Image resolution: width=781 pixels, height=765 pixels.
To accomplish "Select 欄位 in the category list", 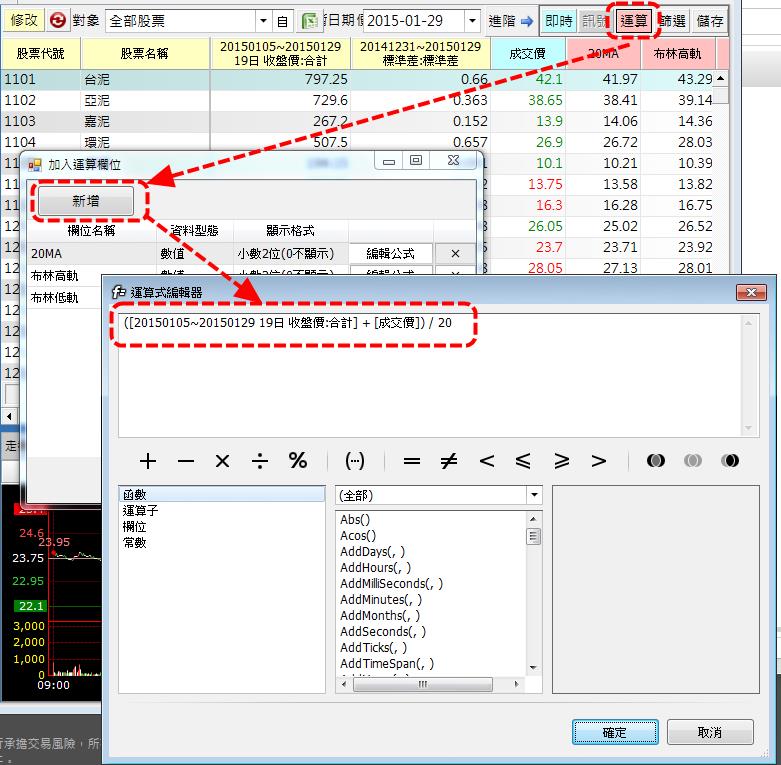I will [134, 527].
